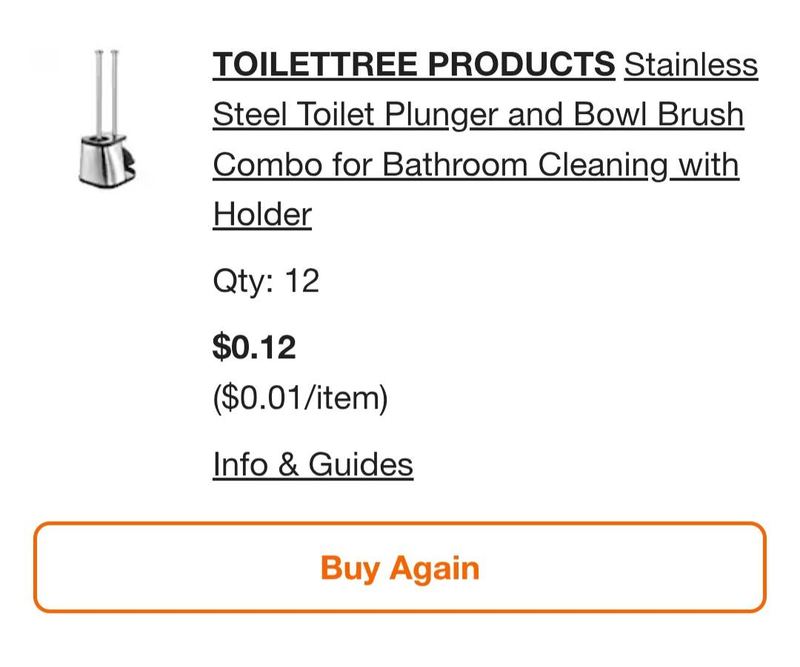This screenshot has height=667, width=800.
Task: Click the word Stainless in the title
Action: pos(691,65)
